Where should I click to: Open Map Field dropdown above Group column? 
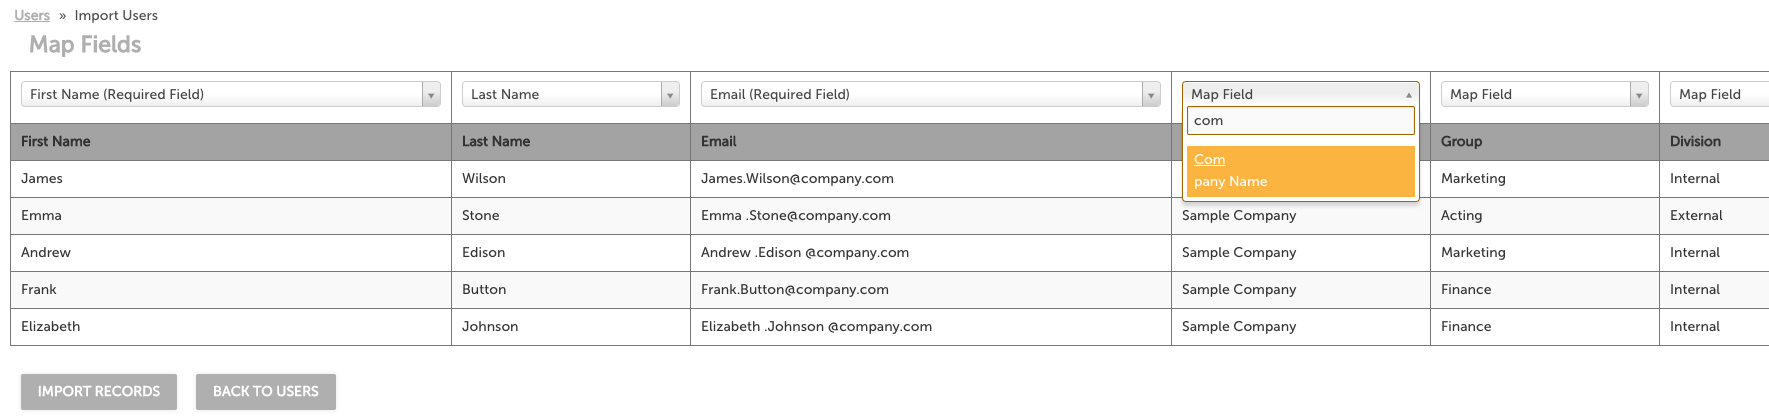pyautogui.click(x=1544, y=94)
